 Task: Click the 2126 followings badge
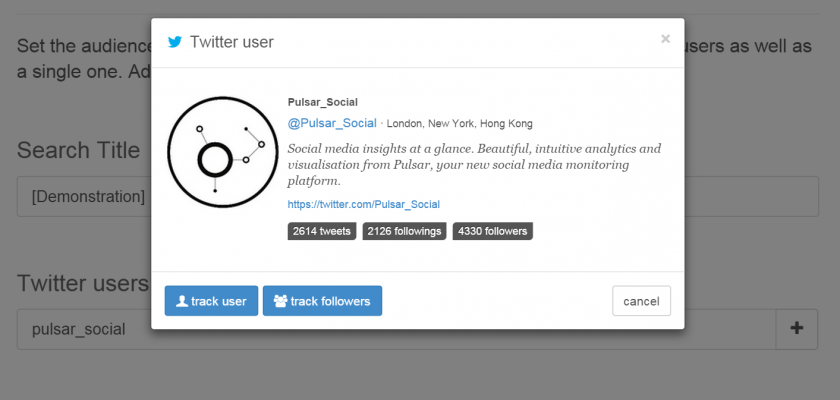pyautogui.click(x=404, y=231)
